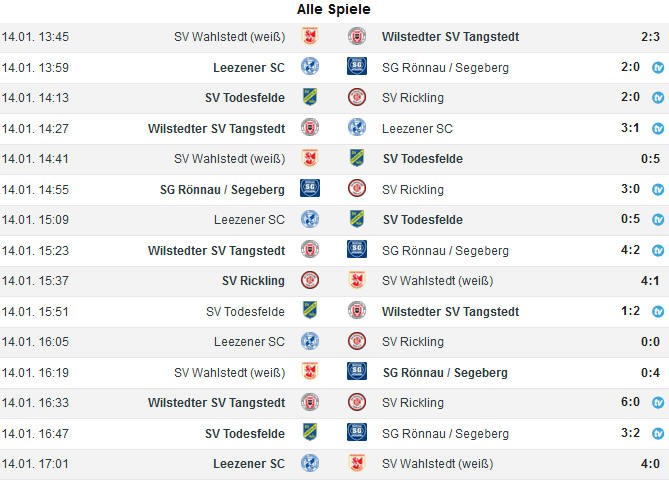Screen dimensions: 669x482
Task: Click TV icon on the 6:0 Tangstedt game
Action: click(658, 403)
